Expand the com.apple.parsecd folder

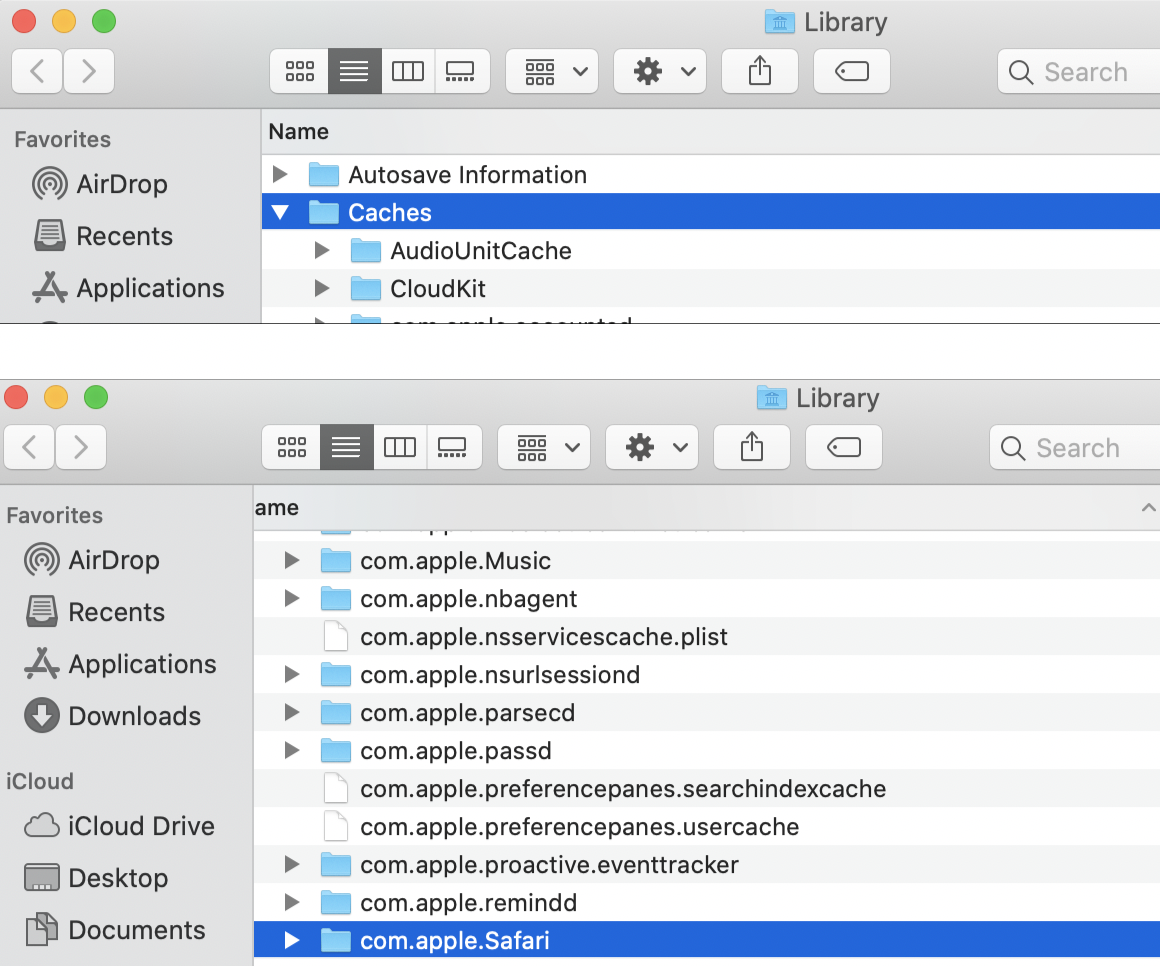[x=292, y=712]
